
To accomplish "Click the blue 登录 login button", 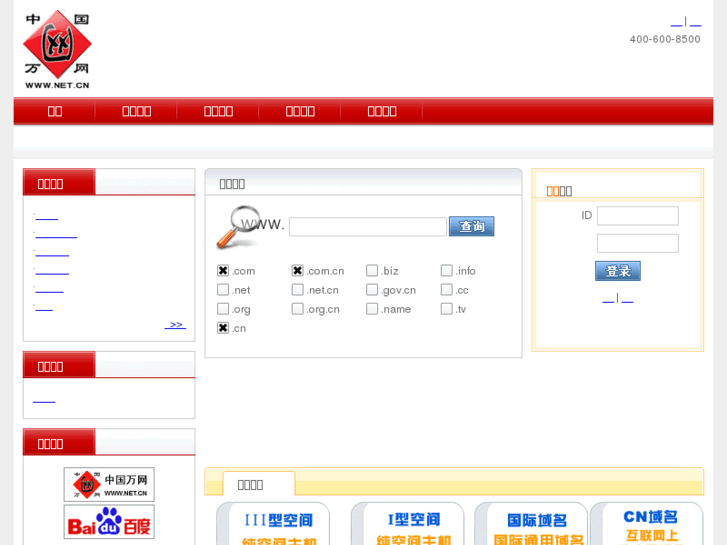I will [x=618, y=271].
